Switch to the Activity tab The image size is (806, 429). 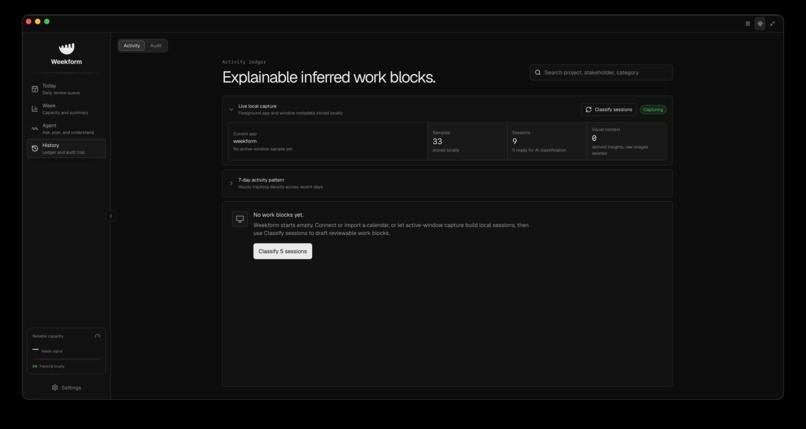pos(132,46)
